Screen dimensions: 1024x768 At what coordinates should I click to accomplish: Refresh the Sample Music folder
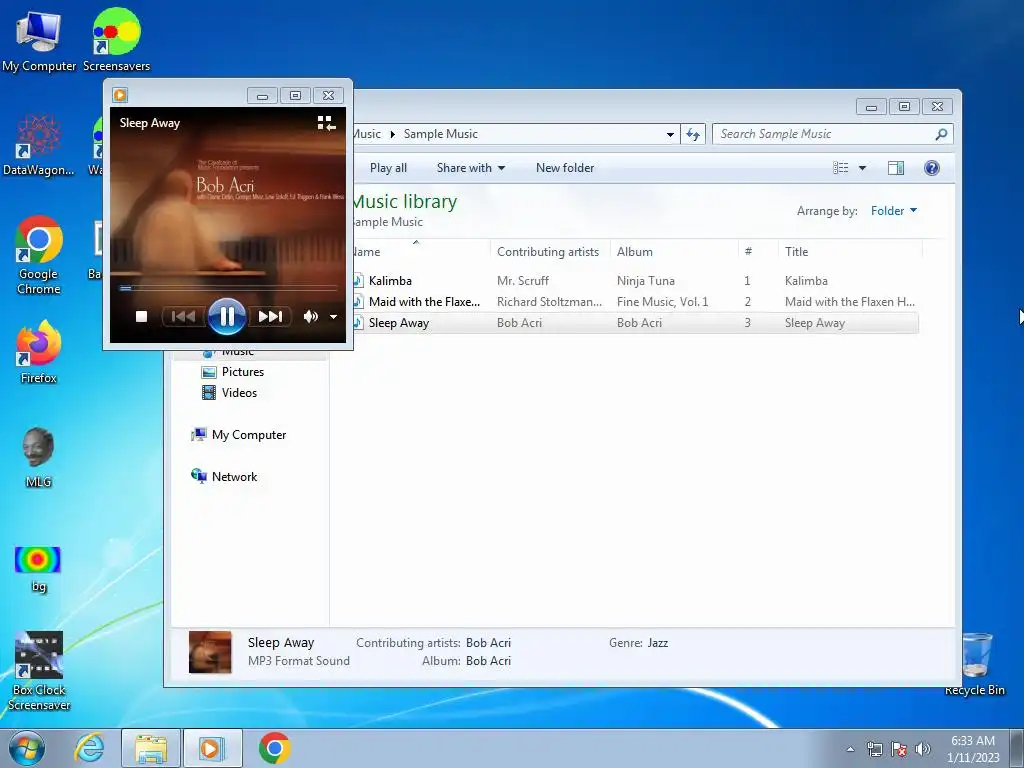pos(693,134)
